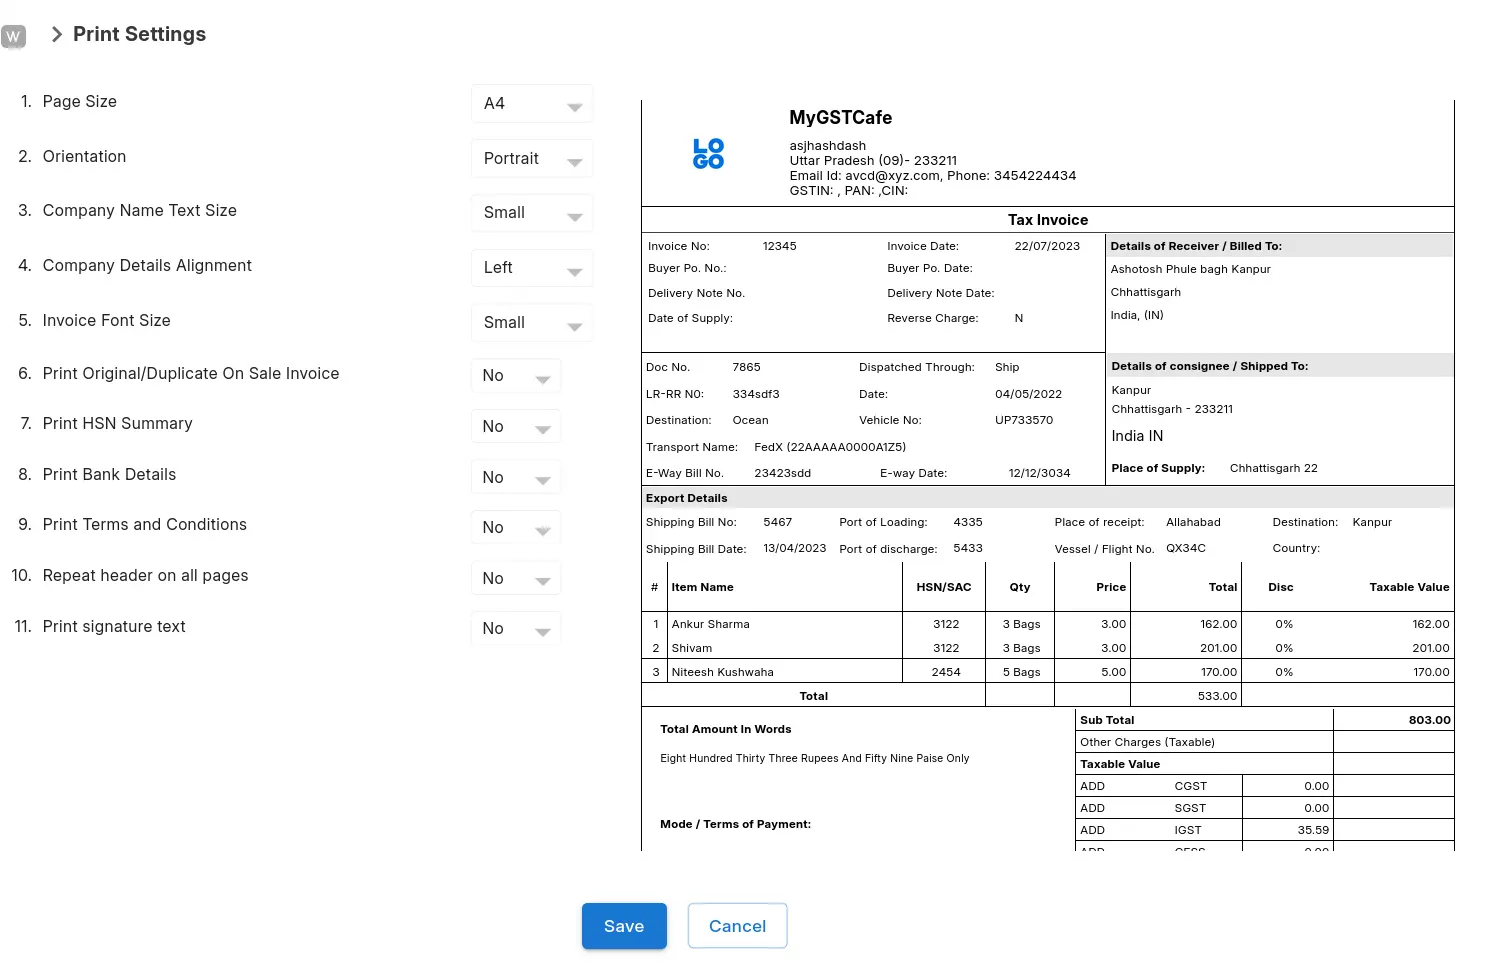Click the Mode / Terms of Payment label

pyautogui.click(x=735, y=824)
